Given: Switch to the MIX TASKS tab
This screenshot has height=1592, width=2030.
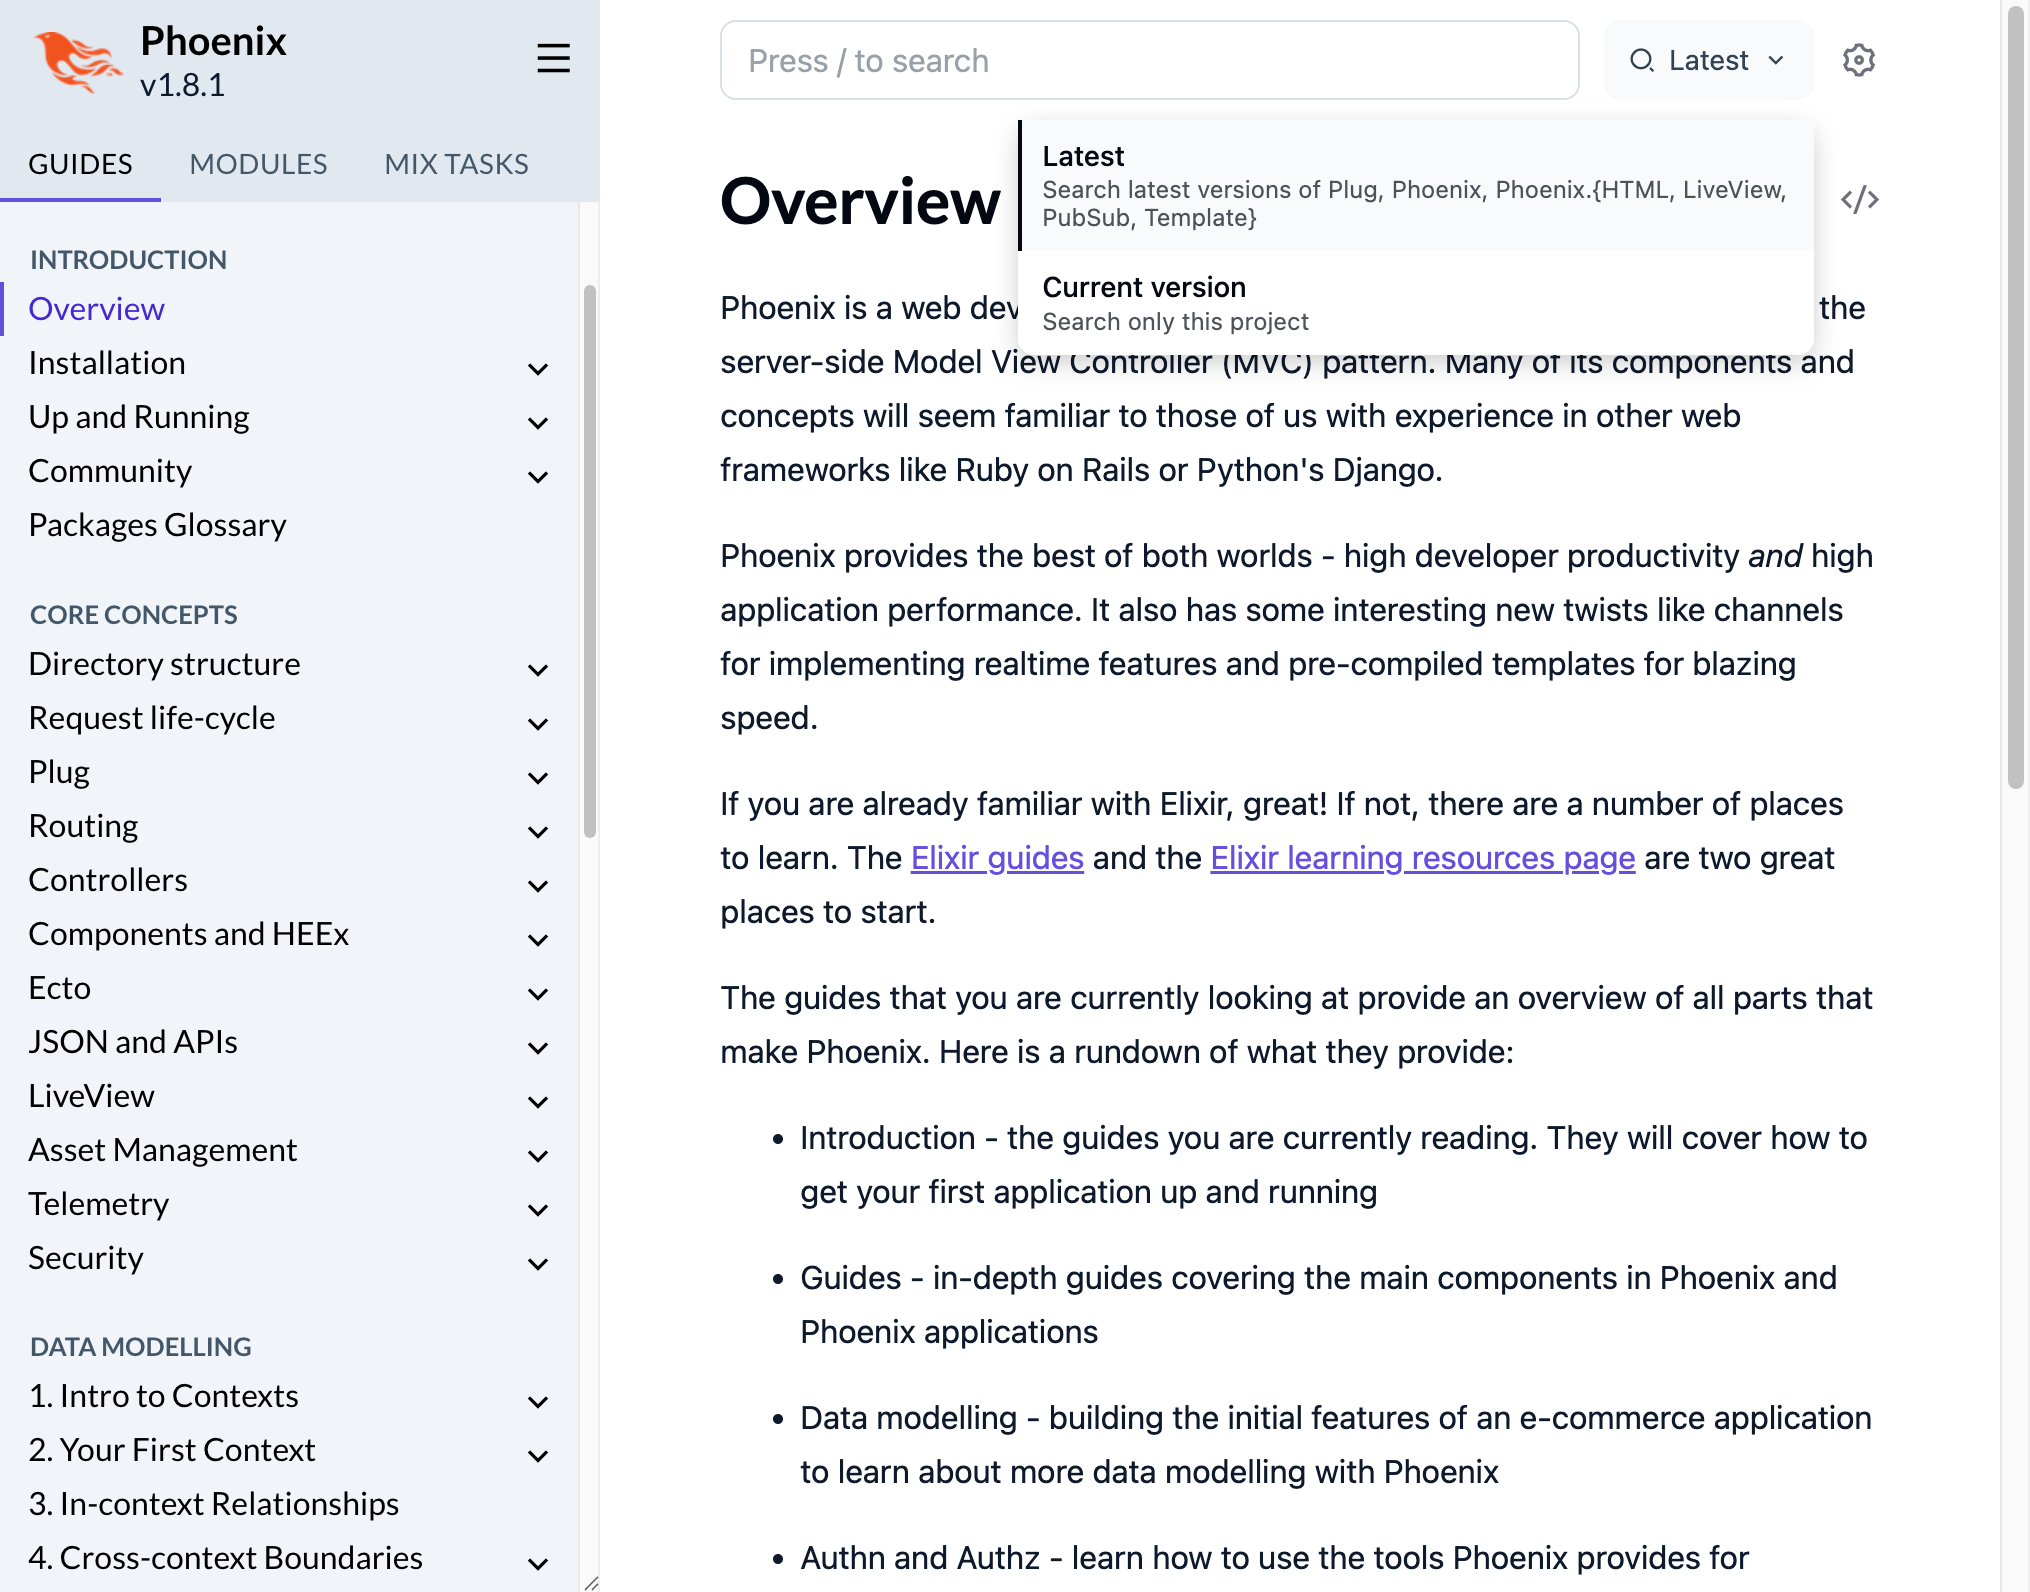Looking at the screenshot, I should click(x=455, y=163).
